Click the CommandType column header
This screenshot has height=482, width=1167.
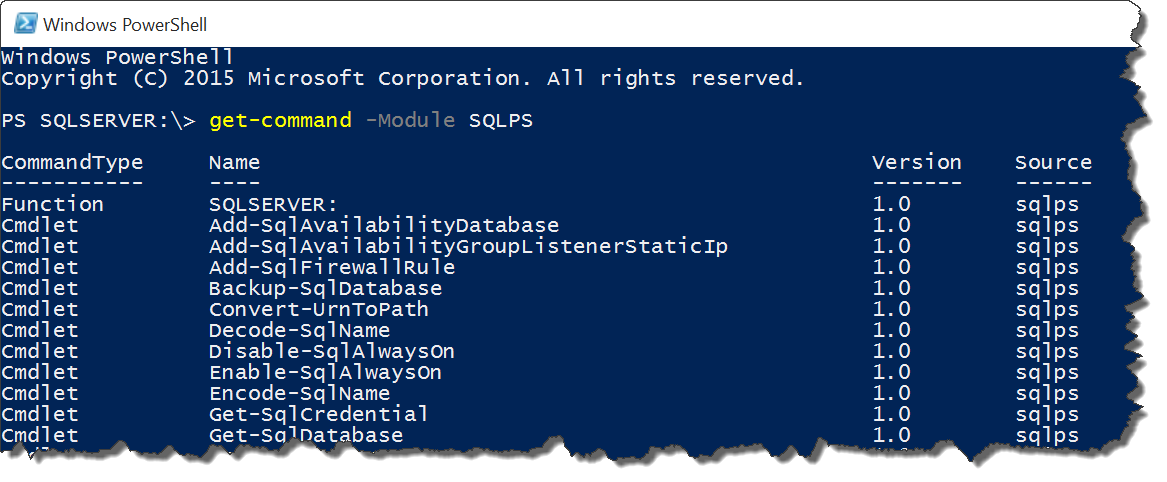click(72, 162)
